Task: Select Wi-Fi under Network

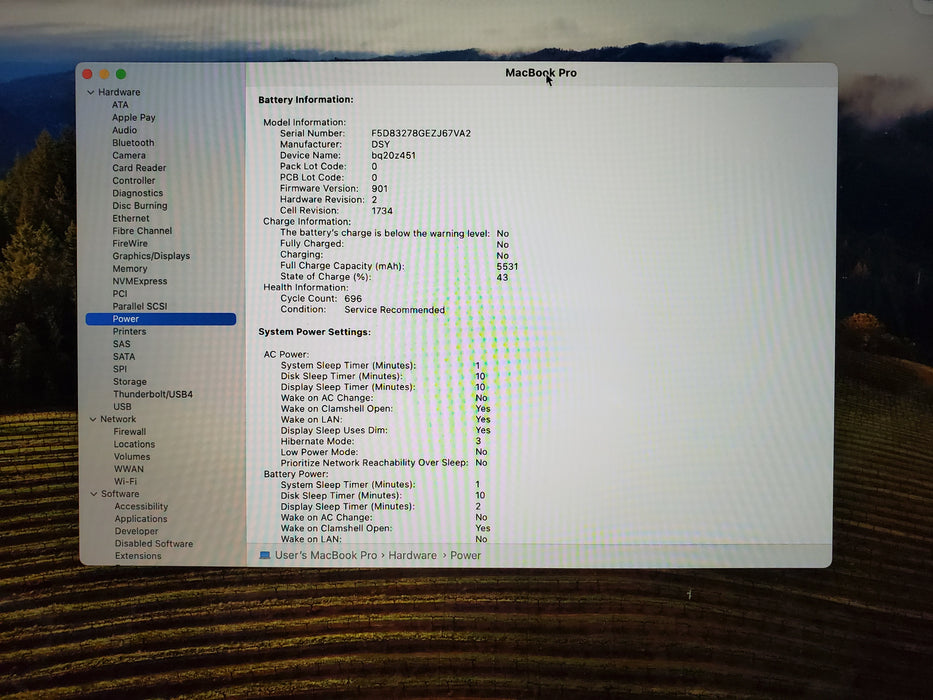Action: [x=126, y=481]
